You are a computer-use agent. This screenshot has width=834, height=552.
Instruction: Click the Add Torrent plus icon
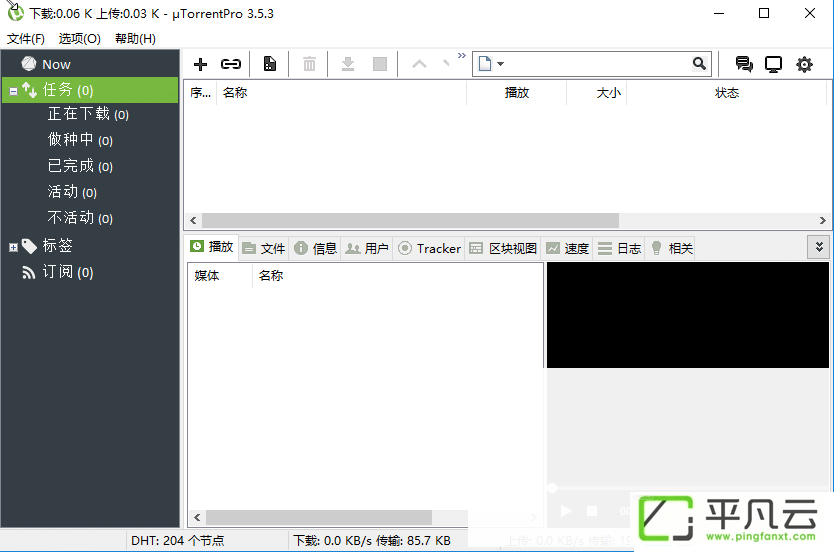point(201,64)
